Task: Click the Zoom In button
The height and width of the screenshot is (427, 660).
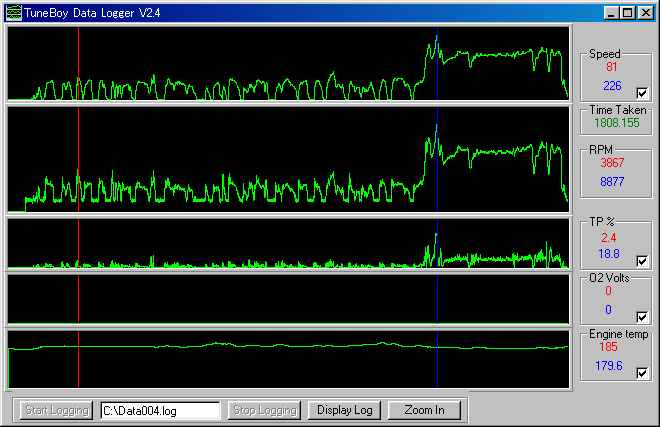Action: click(x=424, y=410)
